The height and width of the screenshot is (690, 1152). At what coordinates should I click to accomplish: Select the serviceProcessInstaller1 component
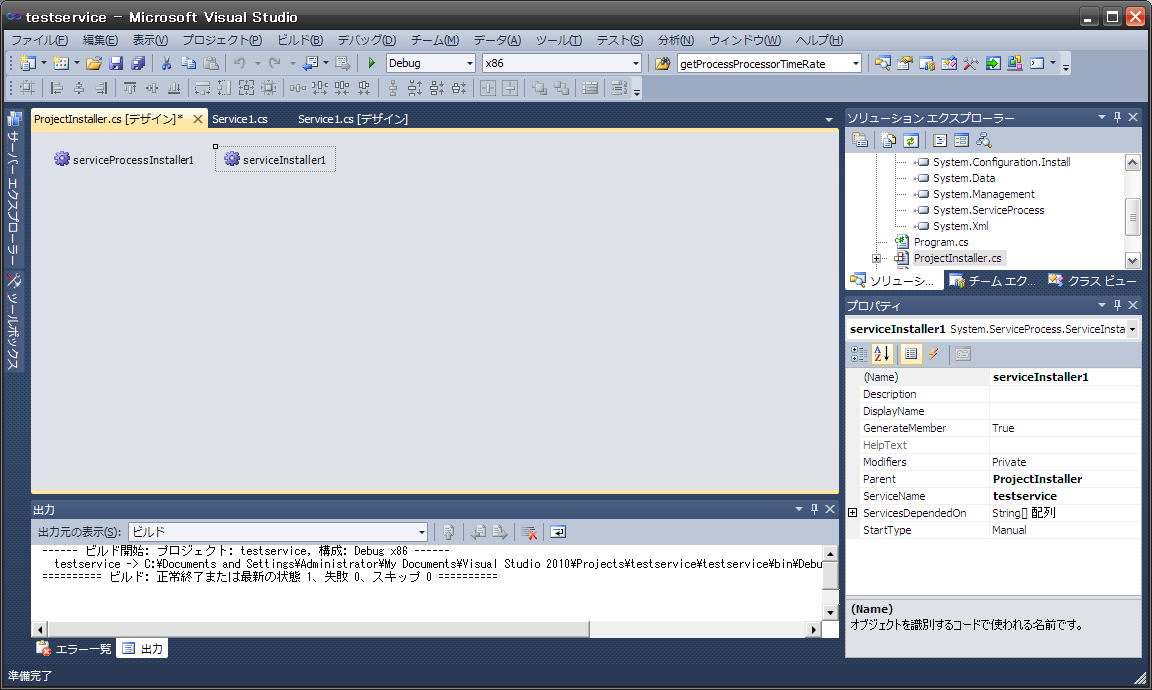pyautogui.click(x=124, y=159)
